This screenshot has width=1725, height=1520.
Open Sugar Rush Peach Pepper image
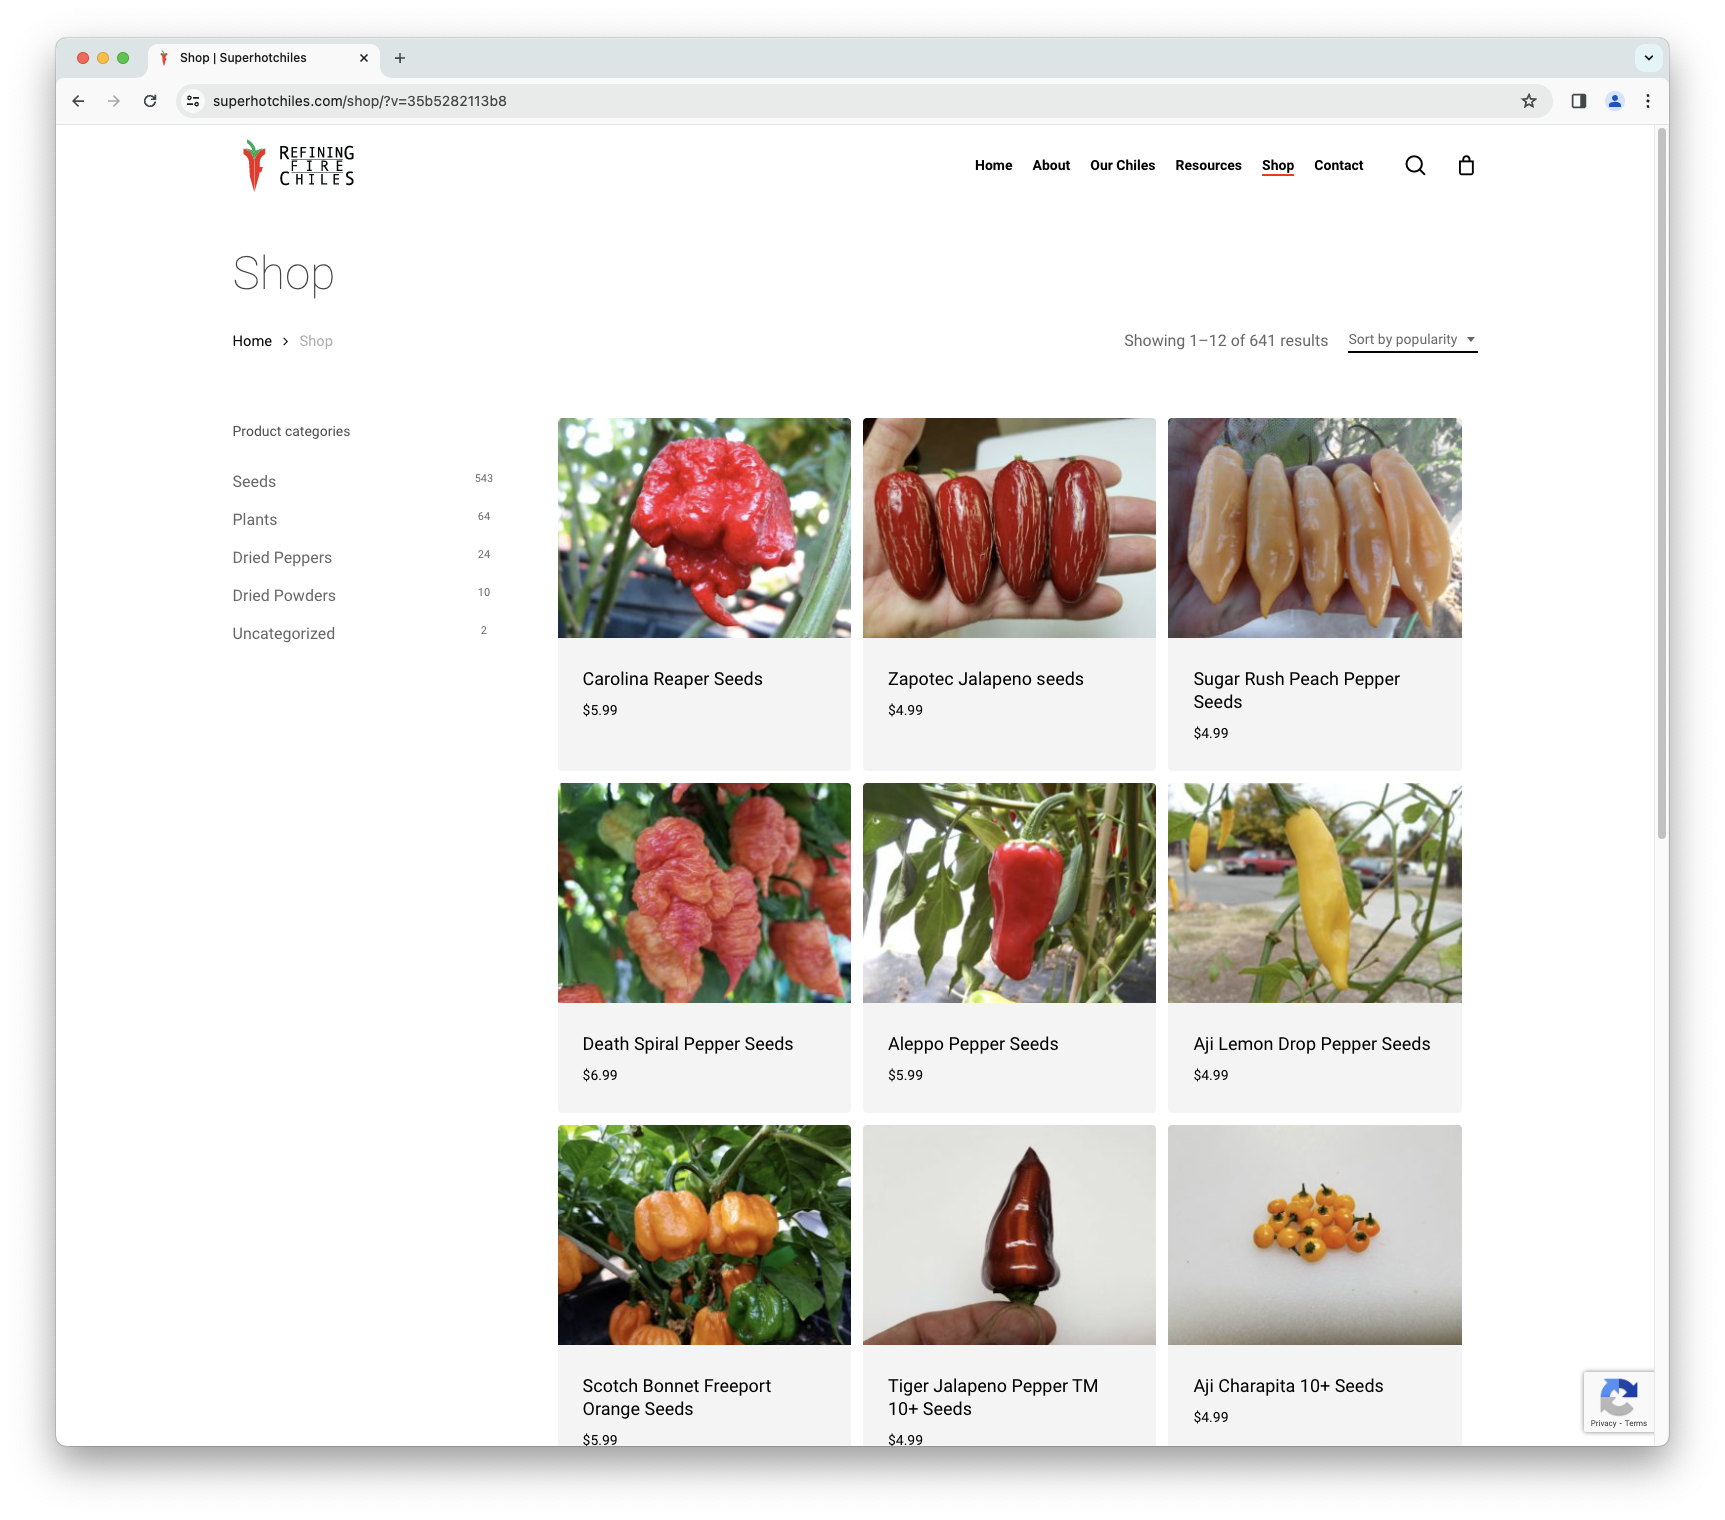(1314, 528)
